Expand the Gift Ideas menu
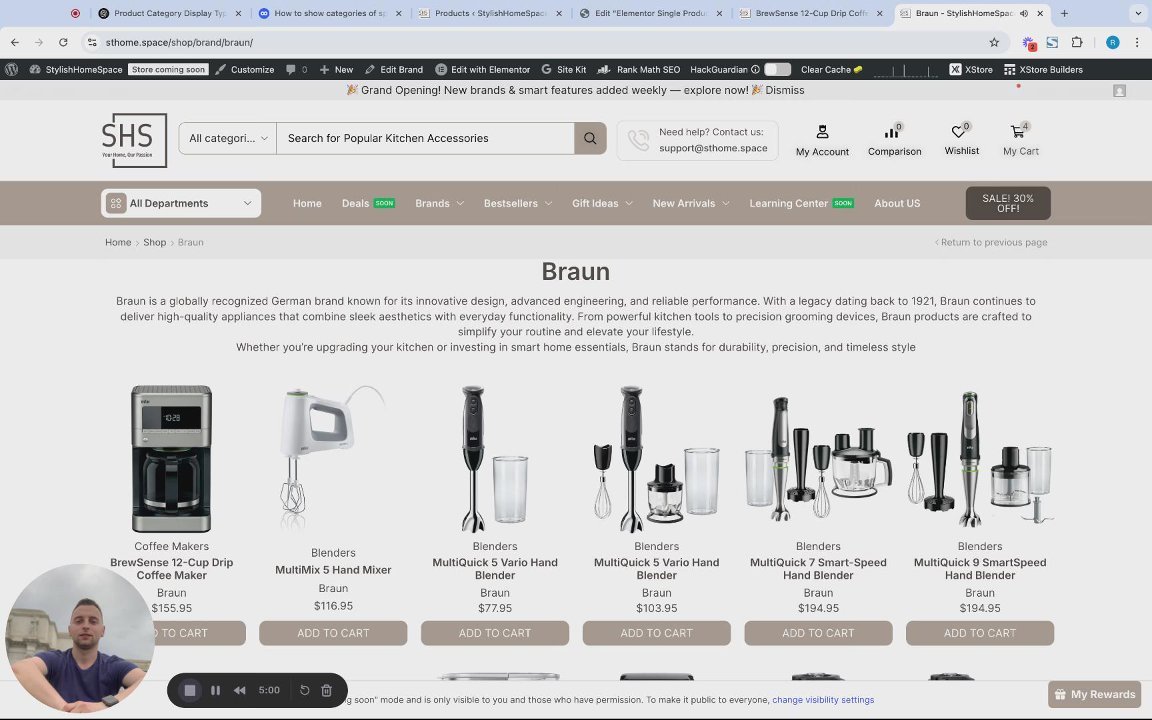Screen dimensions: 1152x720 coord(602,204)
